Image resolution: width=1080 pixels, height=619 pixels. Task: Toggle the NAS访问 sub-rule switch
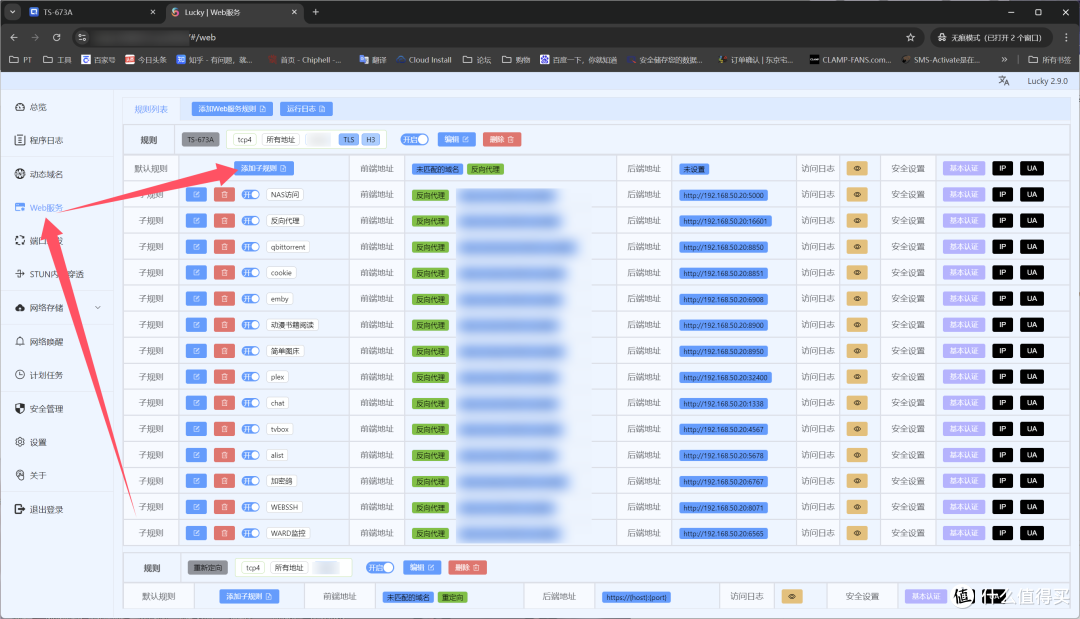(x=251, y=195)
